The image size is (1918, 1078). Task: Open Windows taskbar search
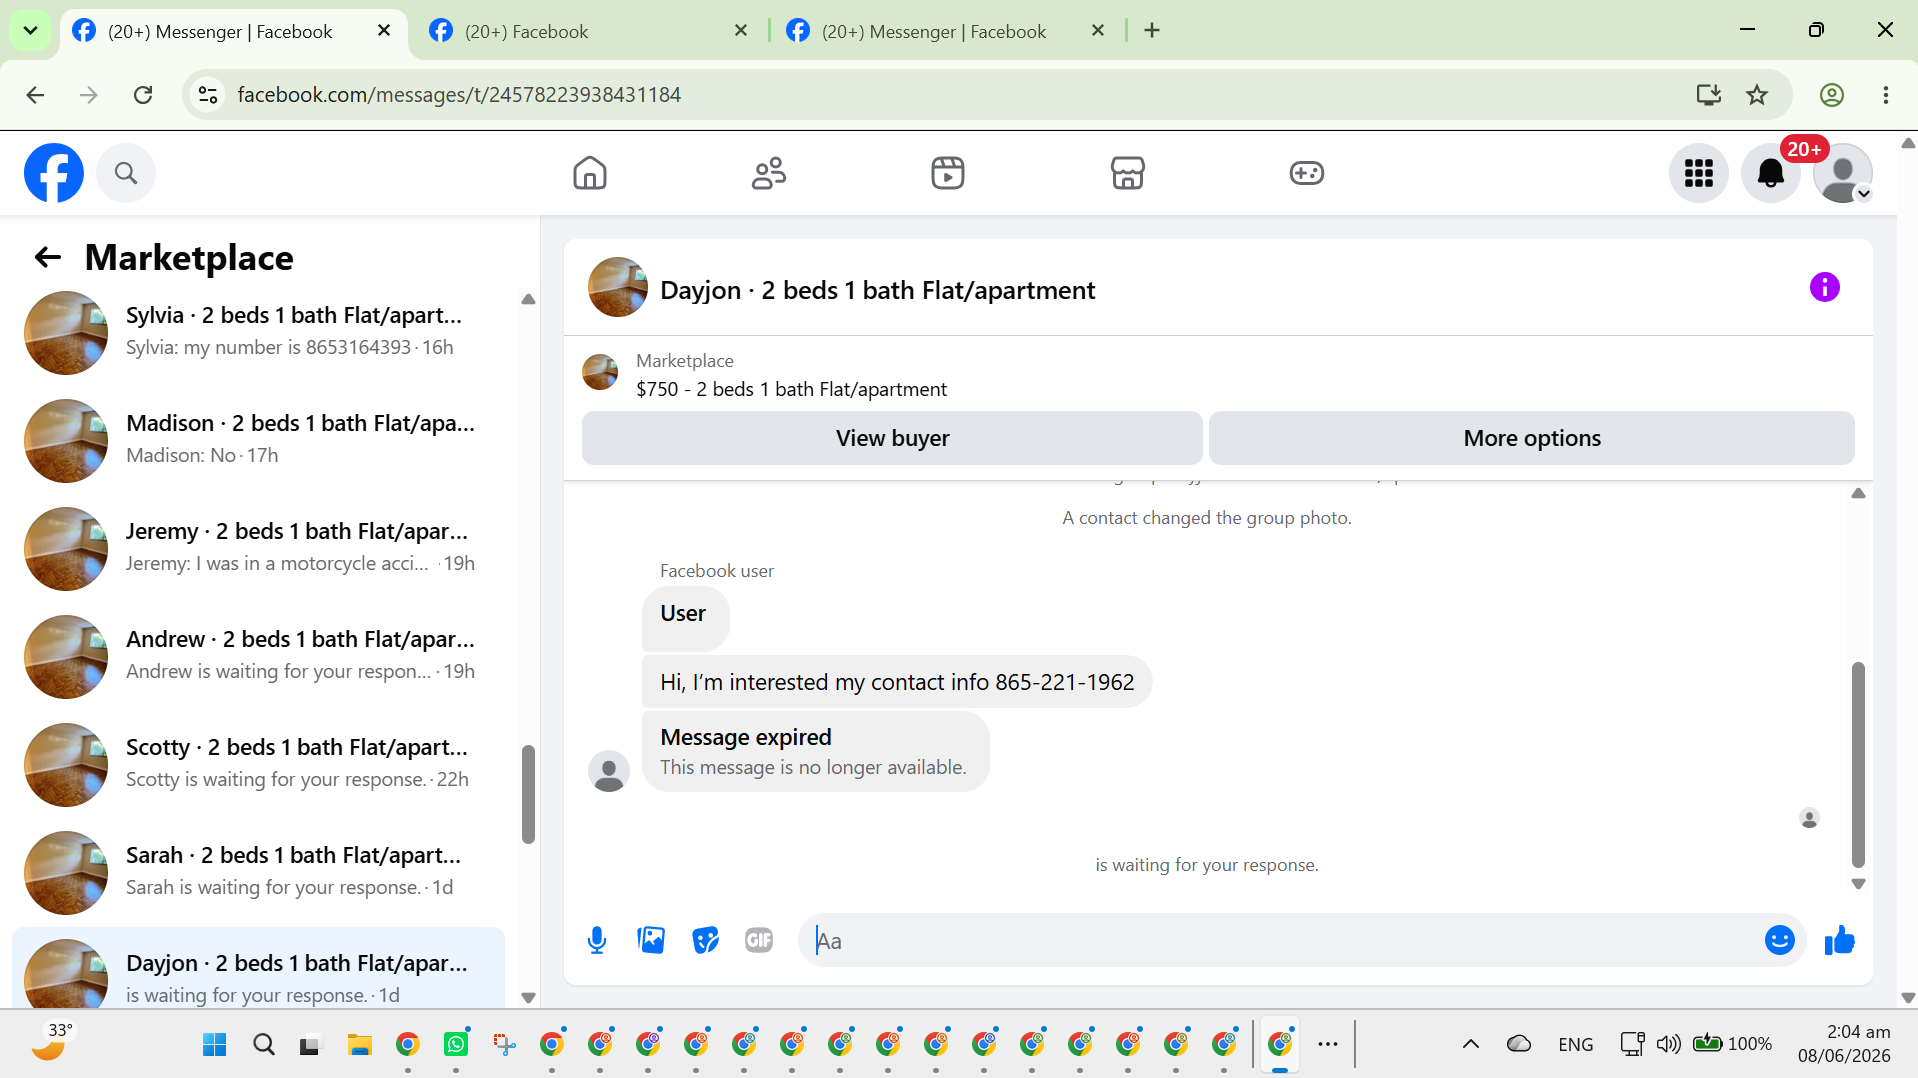(264, 1045)
